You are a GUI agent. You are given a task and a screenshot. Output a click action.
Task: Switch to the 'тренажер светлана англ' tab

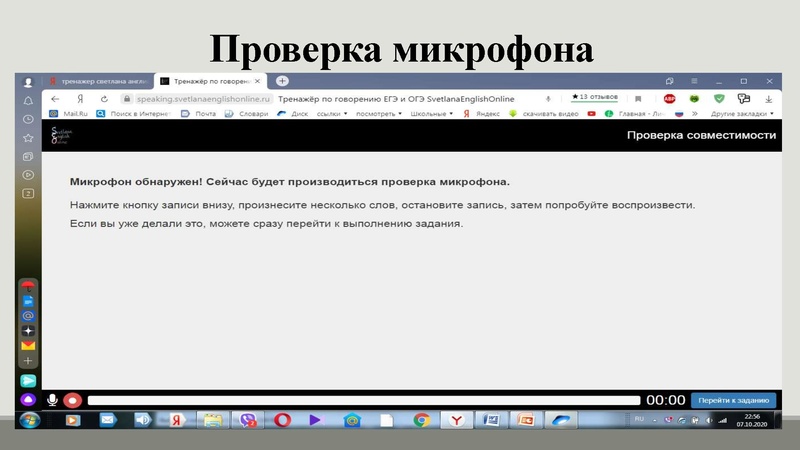[99, 81]
